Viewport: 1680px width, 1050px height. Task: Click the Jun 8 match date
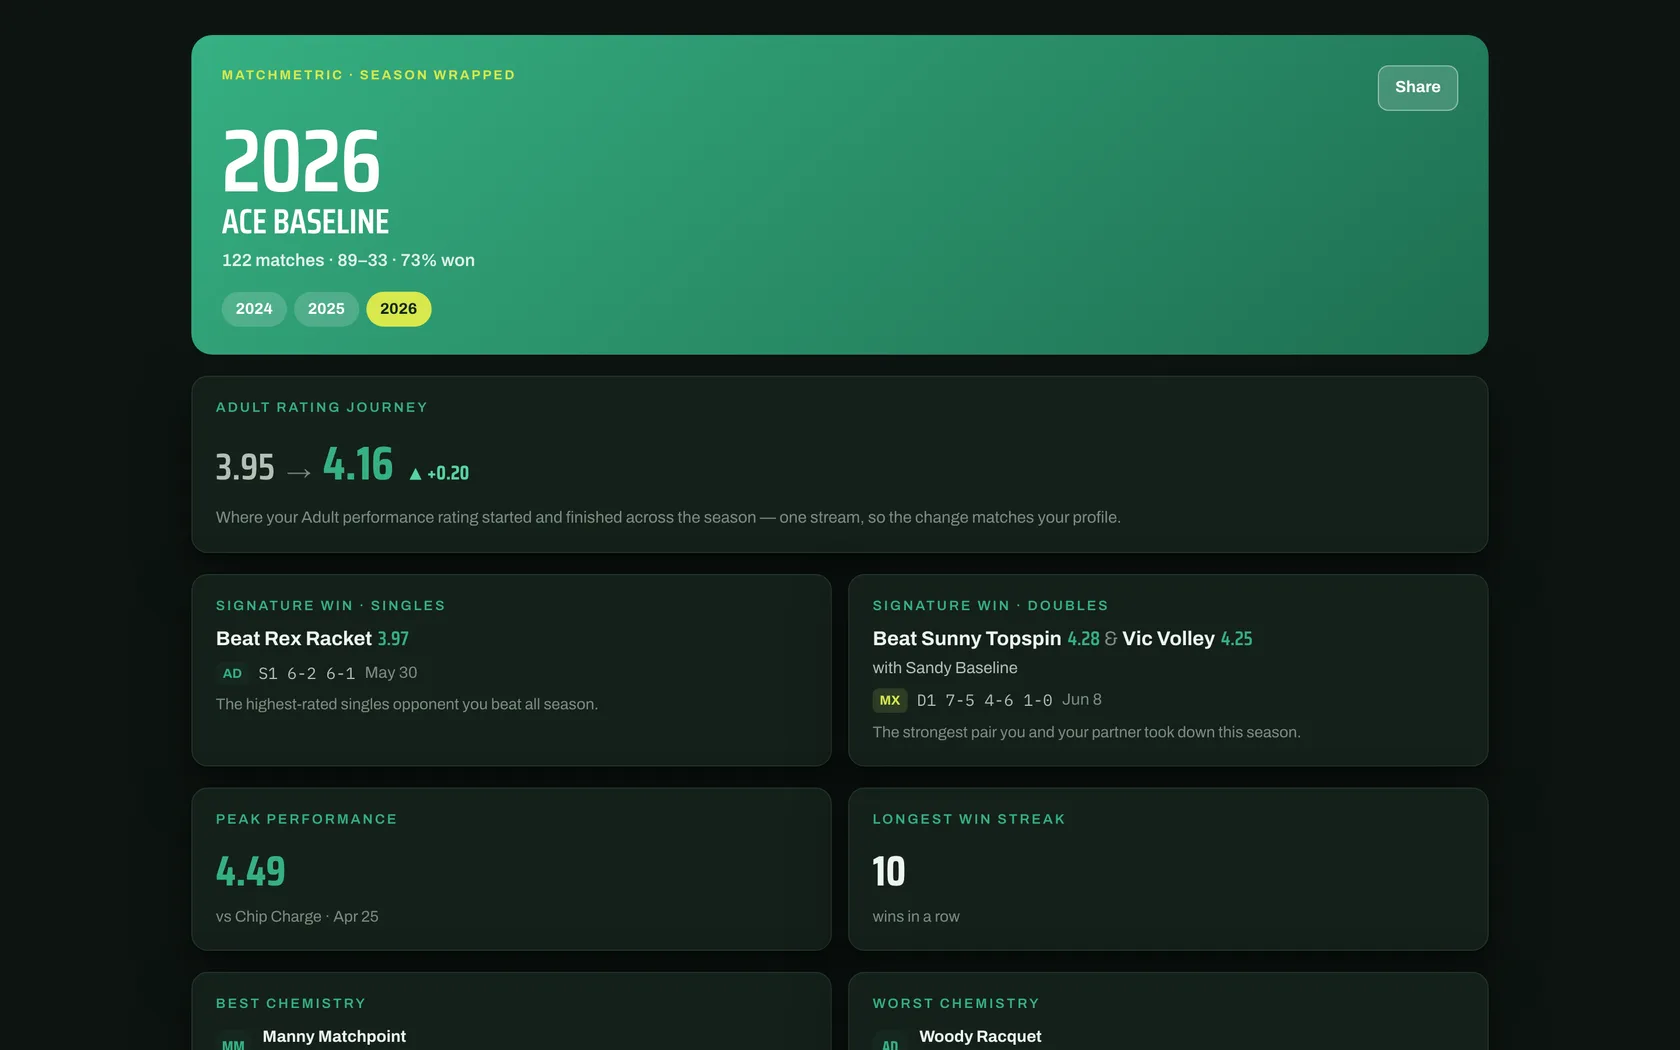tap(1082, 700)
